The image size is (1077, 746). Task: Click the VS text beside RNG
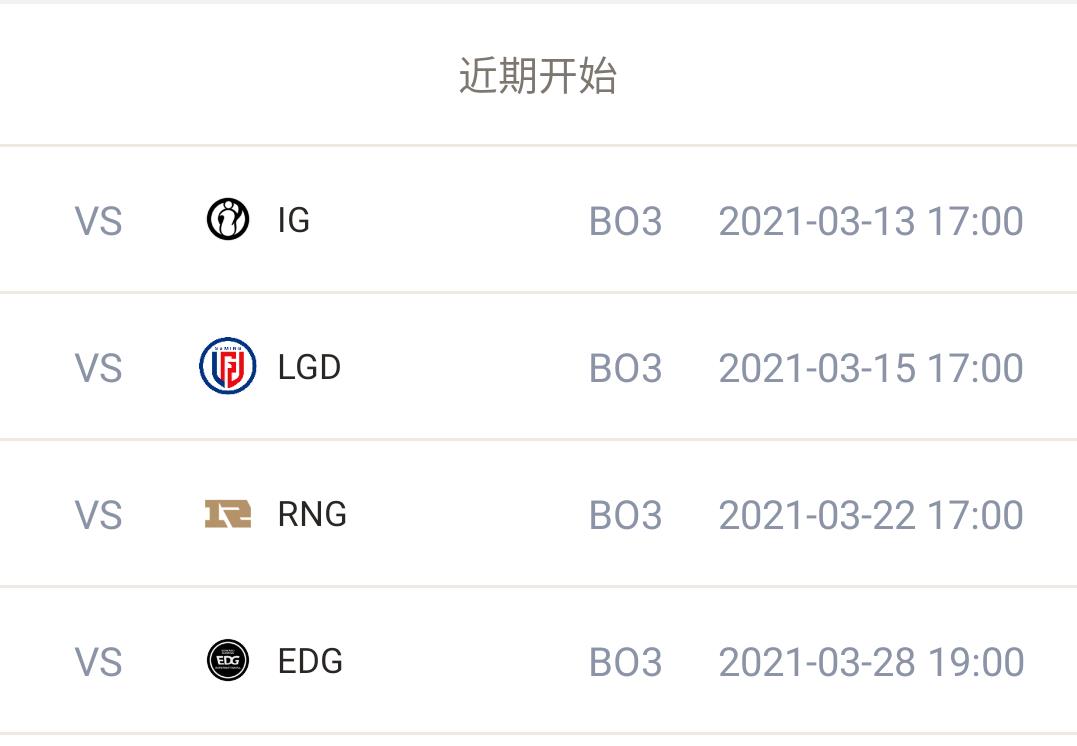click(98, 515)
